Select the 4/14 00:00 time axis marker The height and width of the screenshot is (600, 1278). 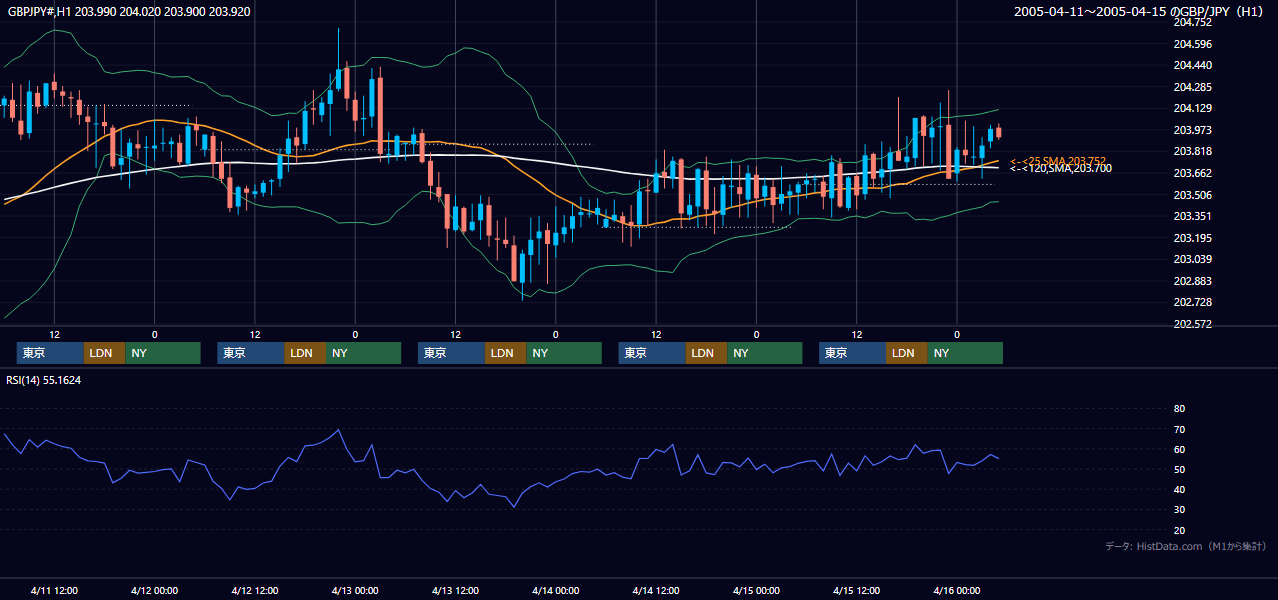tap(556, 590)
